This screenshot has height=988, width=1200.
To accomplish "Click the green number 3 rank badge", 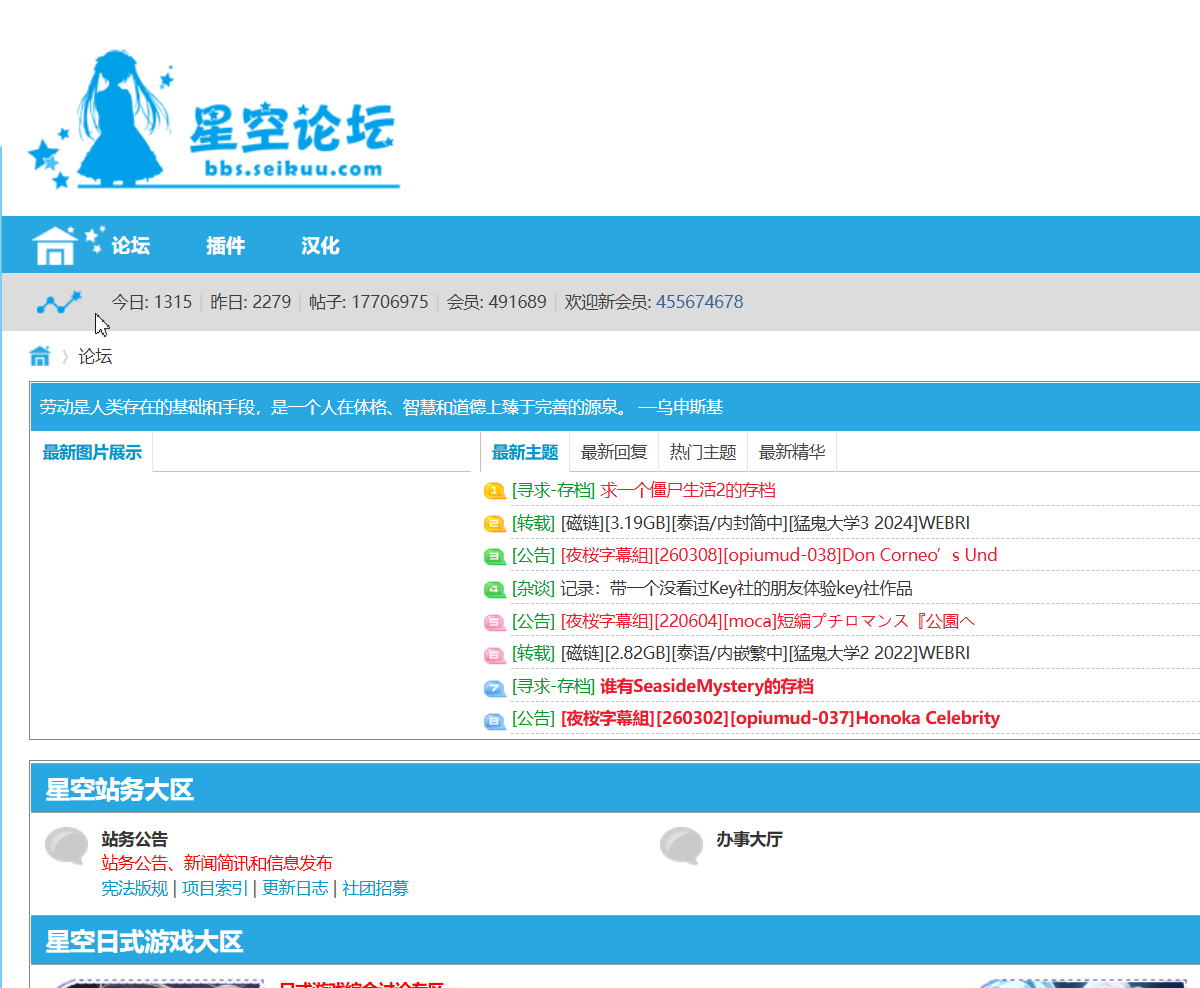I will pyautogui.click(x=494, y=556).
